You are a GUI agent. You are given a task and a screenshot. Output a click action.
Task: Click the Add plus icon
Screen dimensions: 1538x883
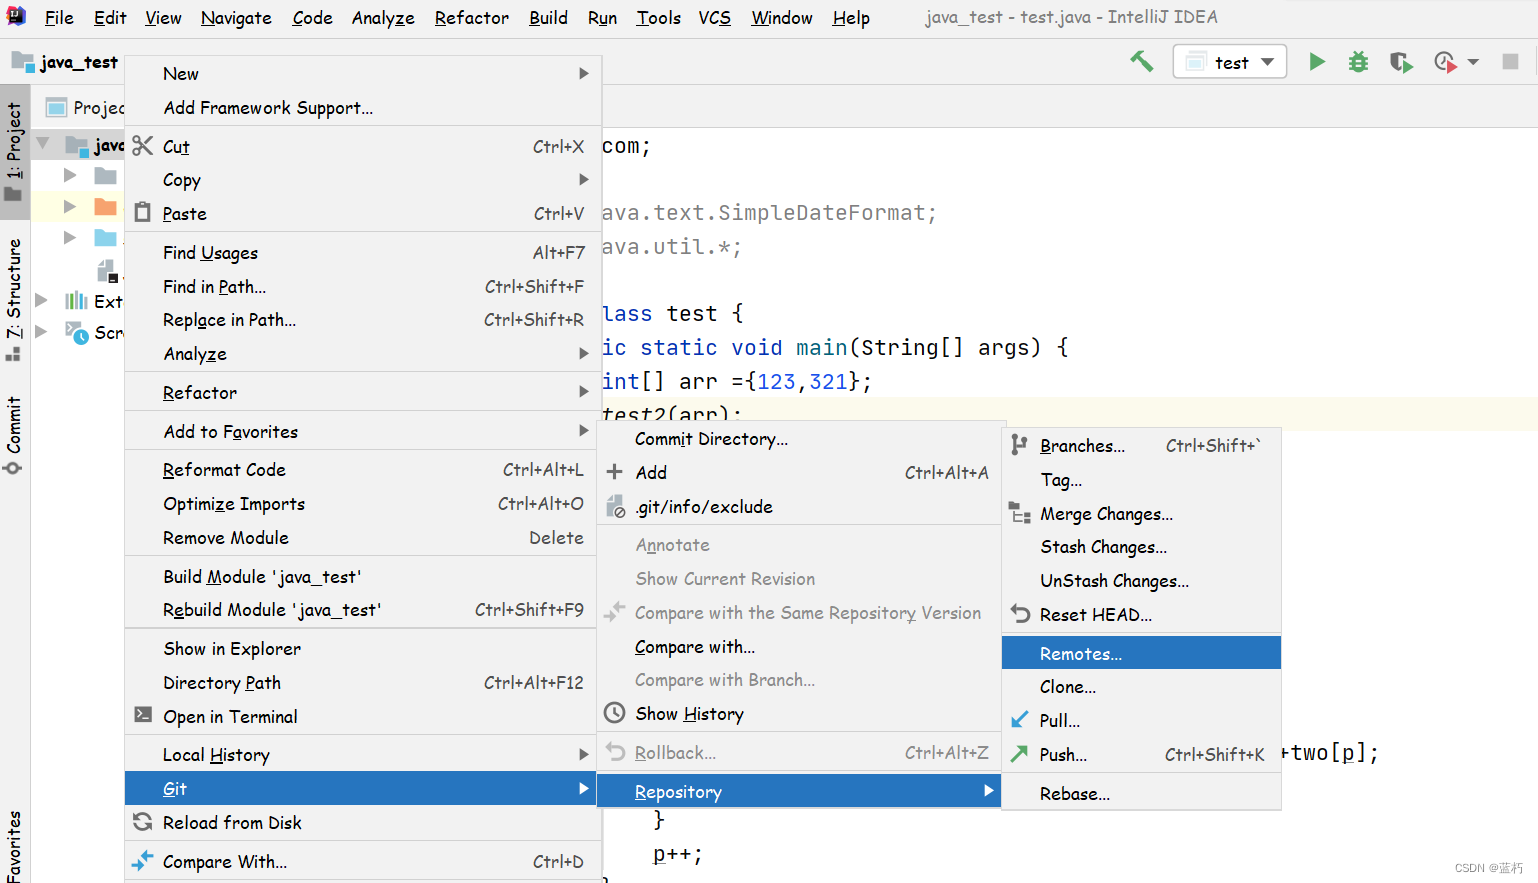coord(615,472)
